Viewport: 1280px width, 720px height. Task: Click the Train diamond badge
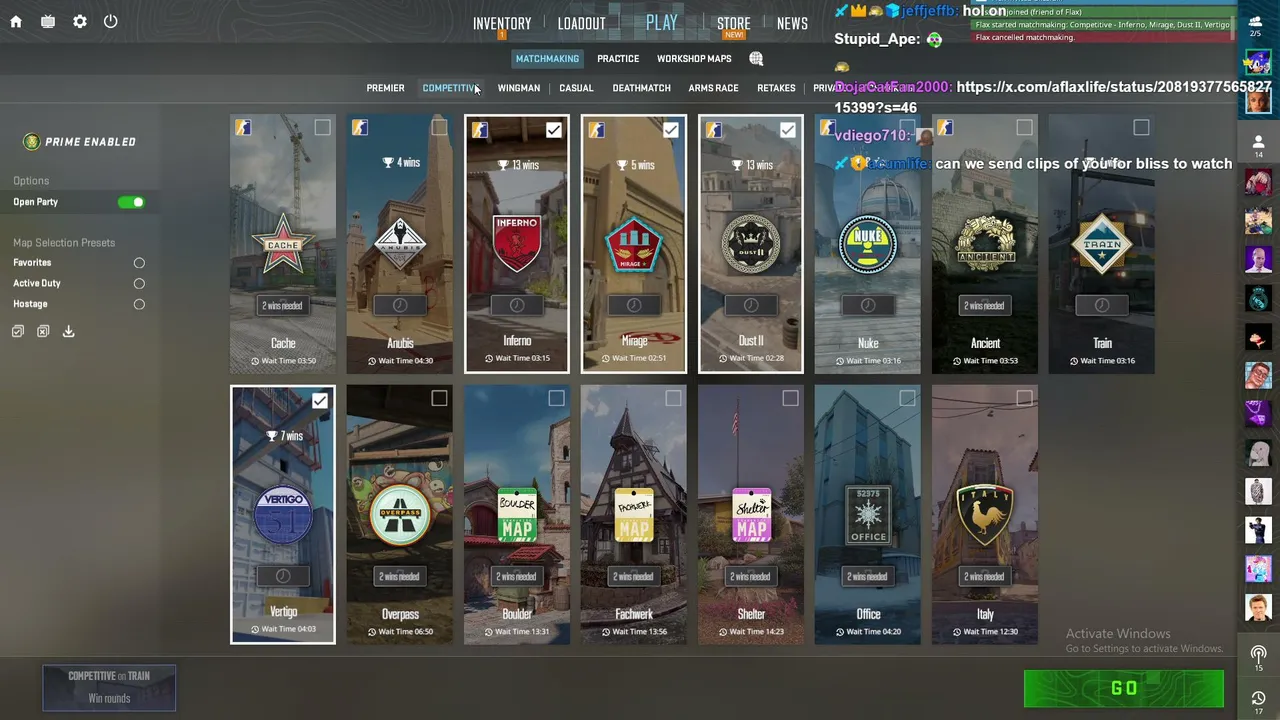[1102, 244]
